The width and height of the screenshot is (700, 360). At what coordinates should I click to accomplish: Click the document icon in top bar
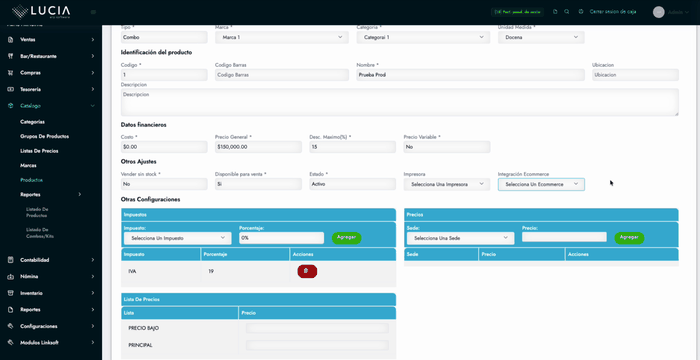tap(555, 12)
